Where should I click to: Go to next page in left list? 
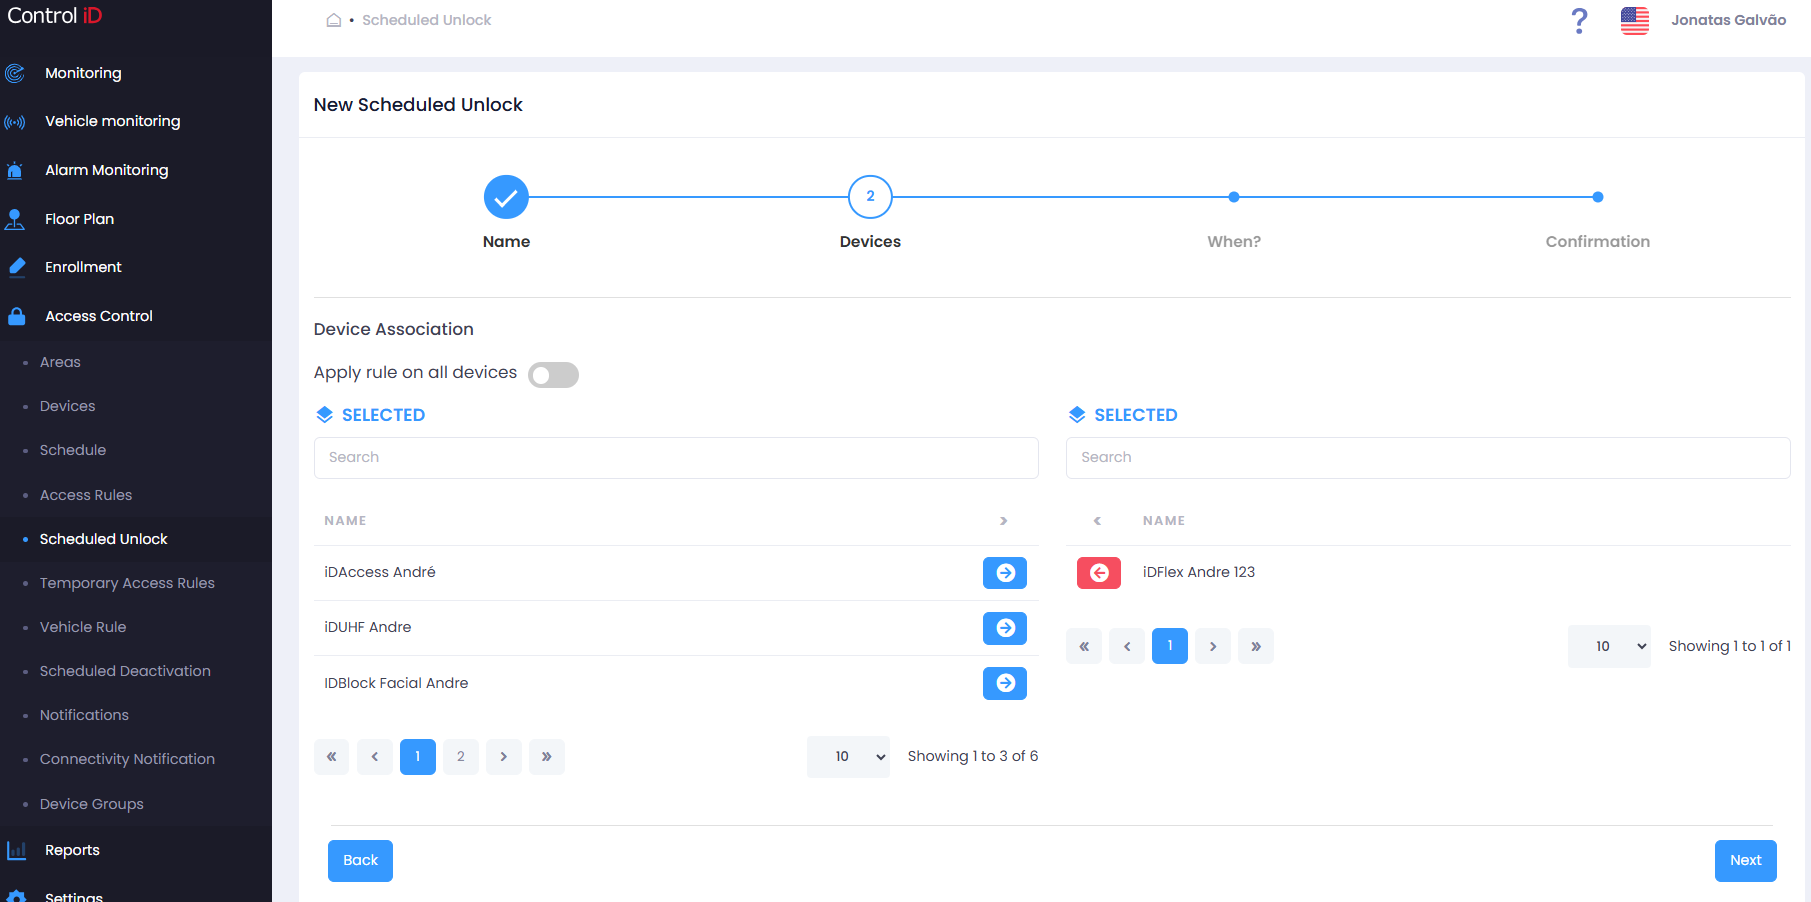(x=504, y=757)
